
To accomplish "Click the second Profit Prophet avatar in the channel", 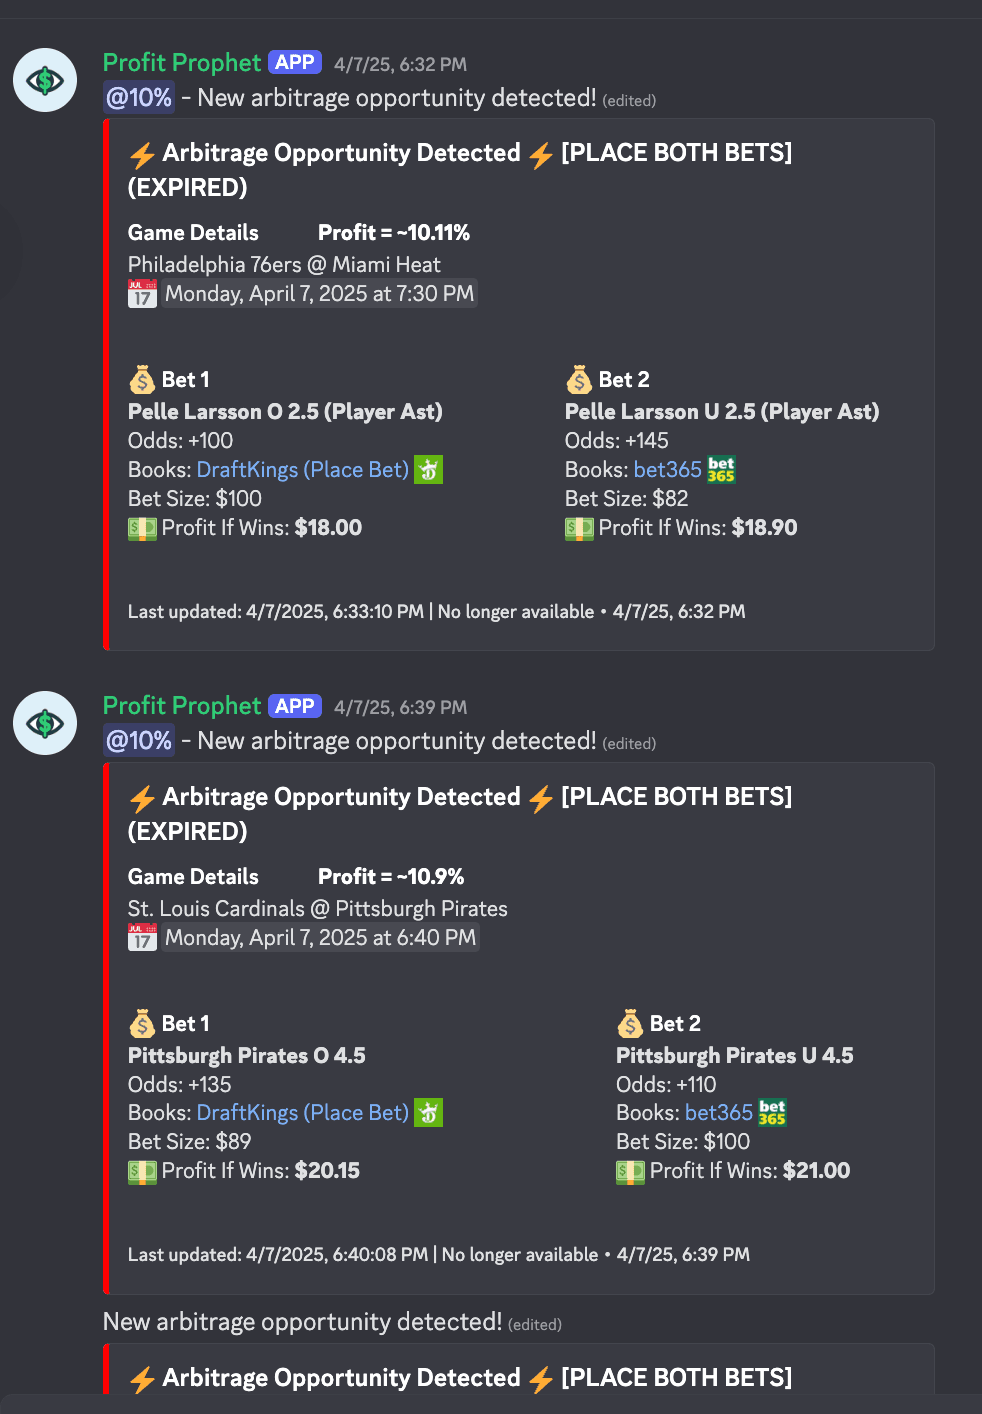I will coord(44,723).
